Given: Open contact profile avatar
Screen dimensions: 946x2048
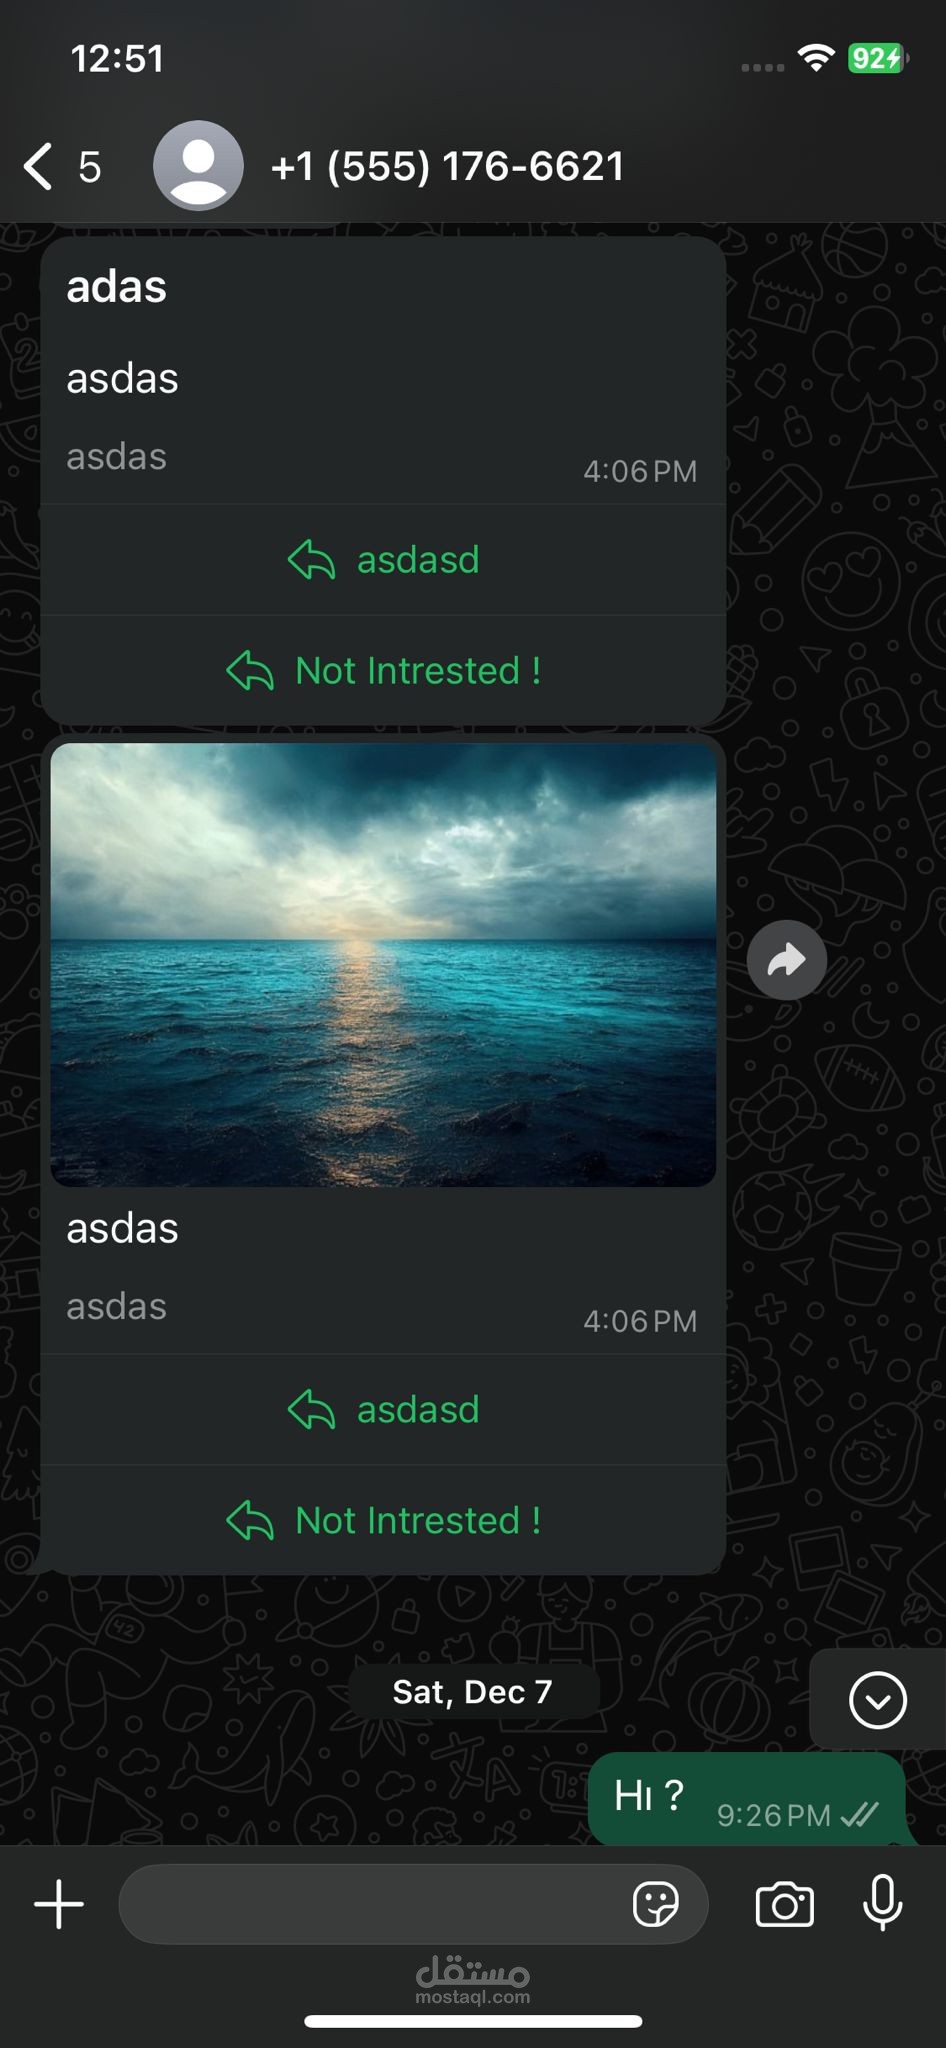Looking at the screenshot, I should coord(198,166).
